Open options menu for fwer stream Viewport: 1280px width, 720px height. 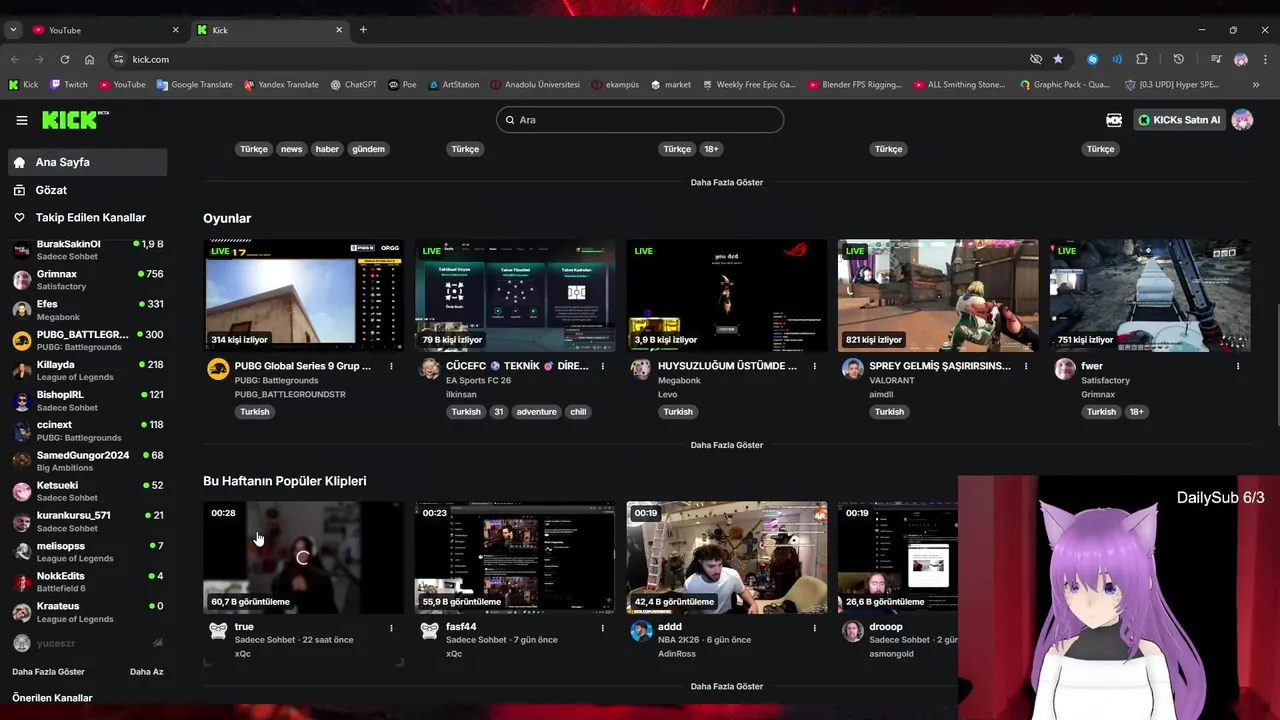coord(1238,367)
